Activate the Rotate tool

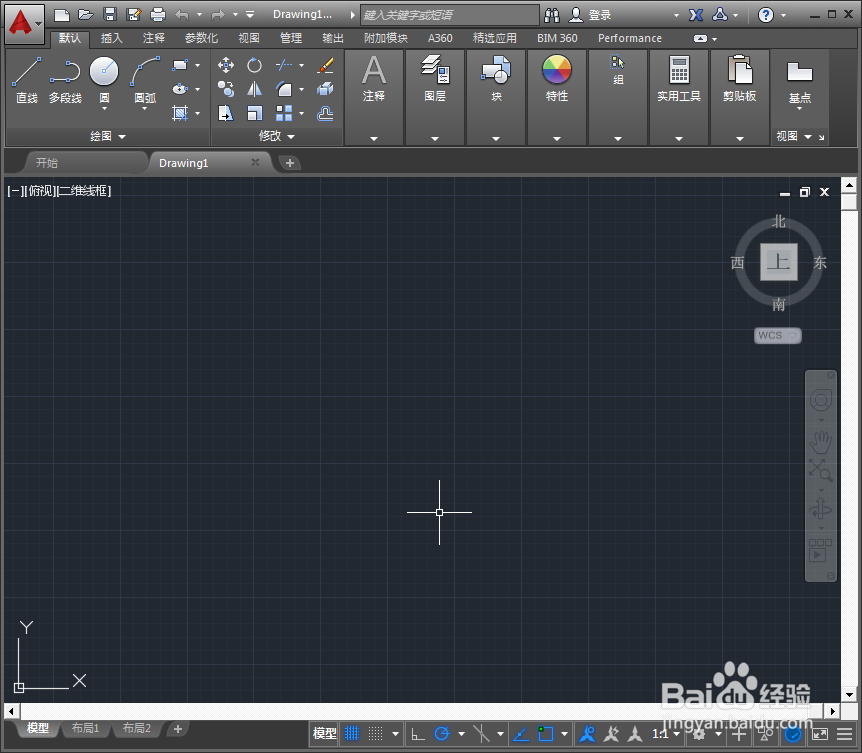click(254, 65)
